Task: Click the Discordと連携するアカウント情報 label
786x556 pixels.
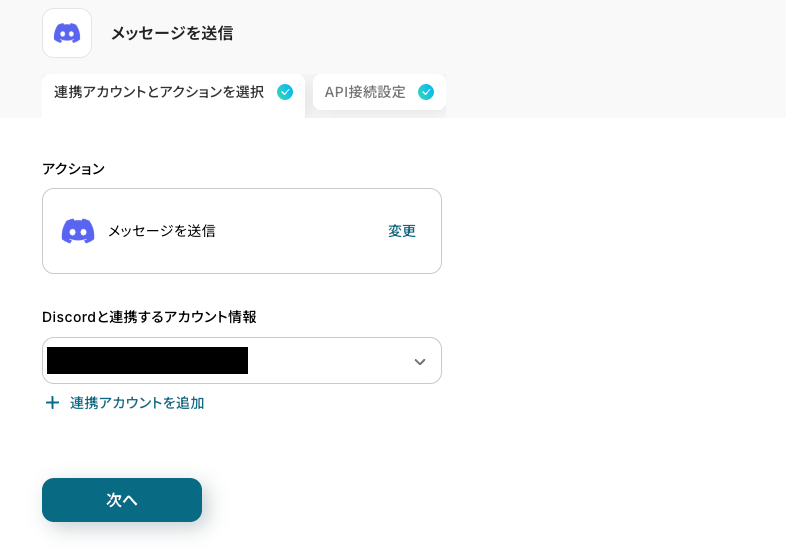Action: (x=149, y=317)
